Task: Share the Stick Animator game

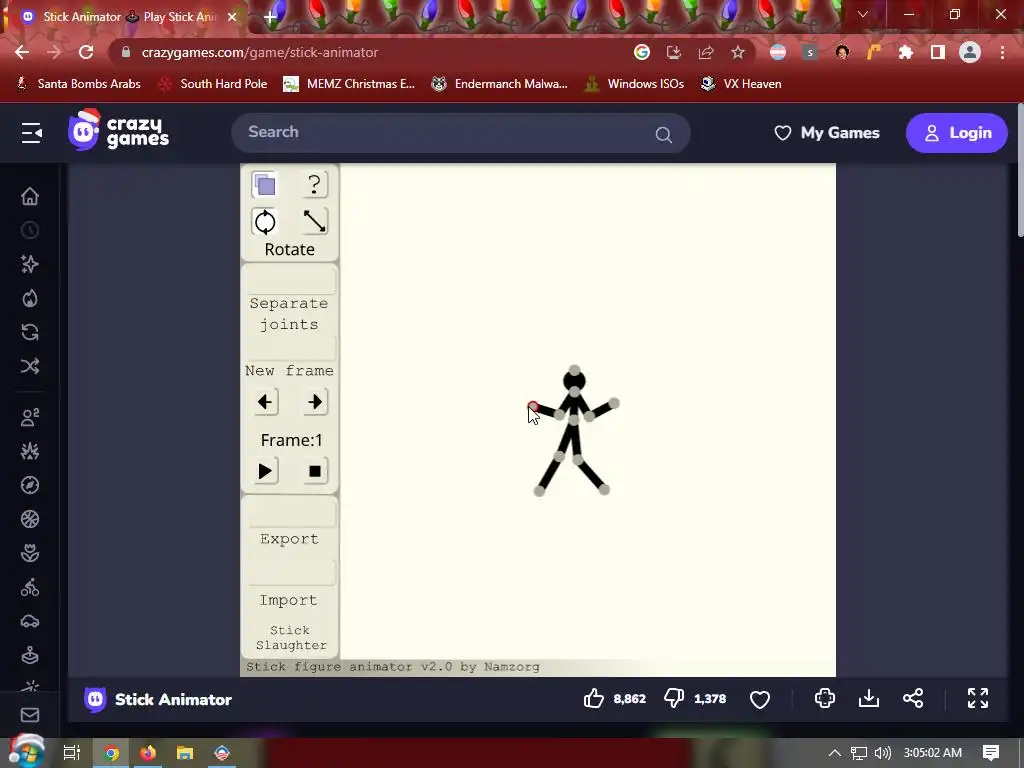Action: click(x=913, y=698)
